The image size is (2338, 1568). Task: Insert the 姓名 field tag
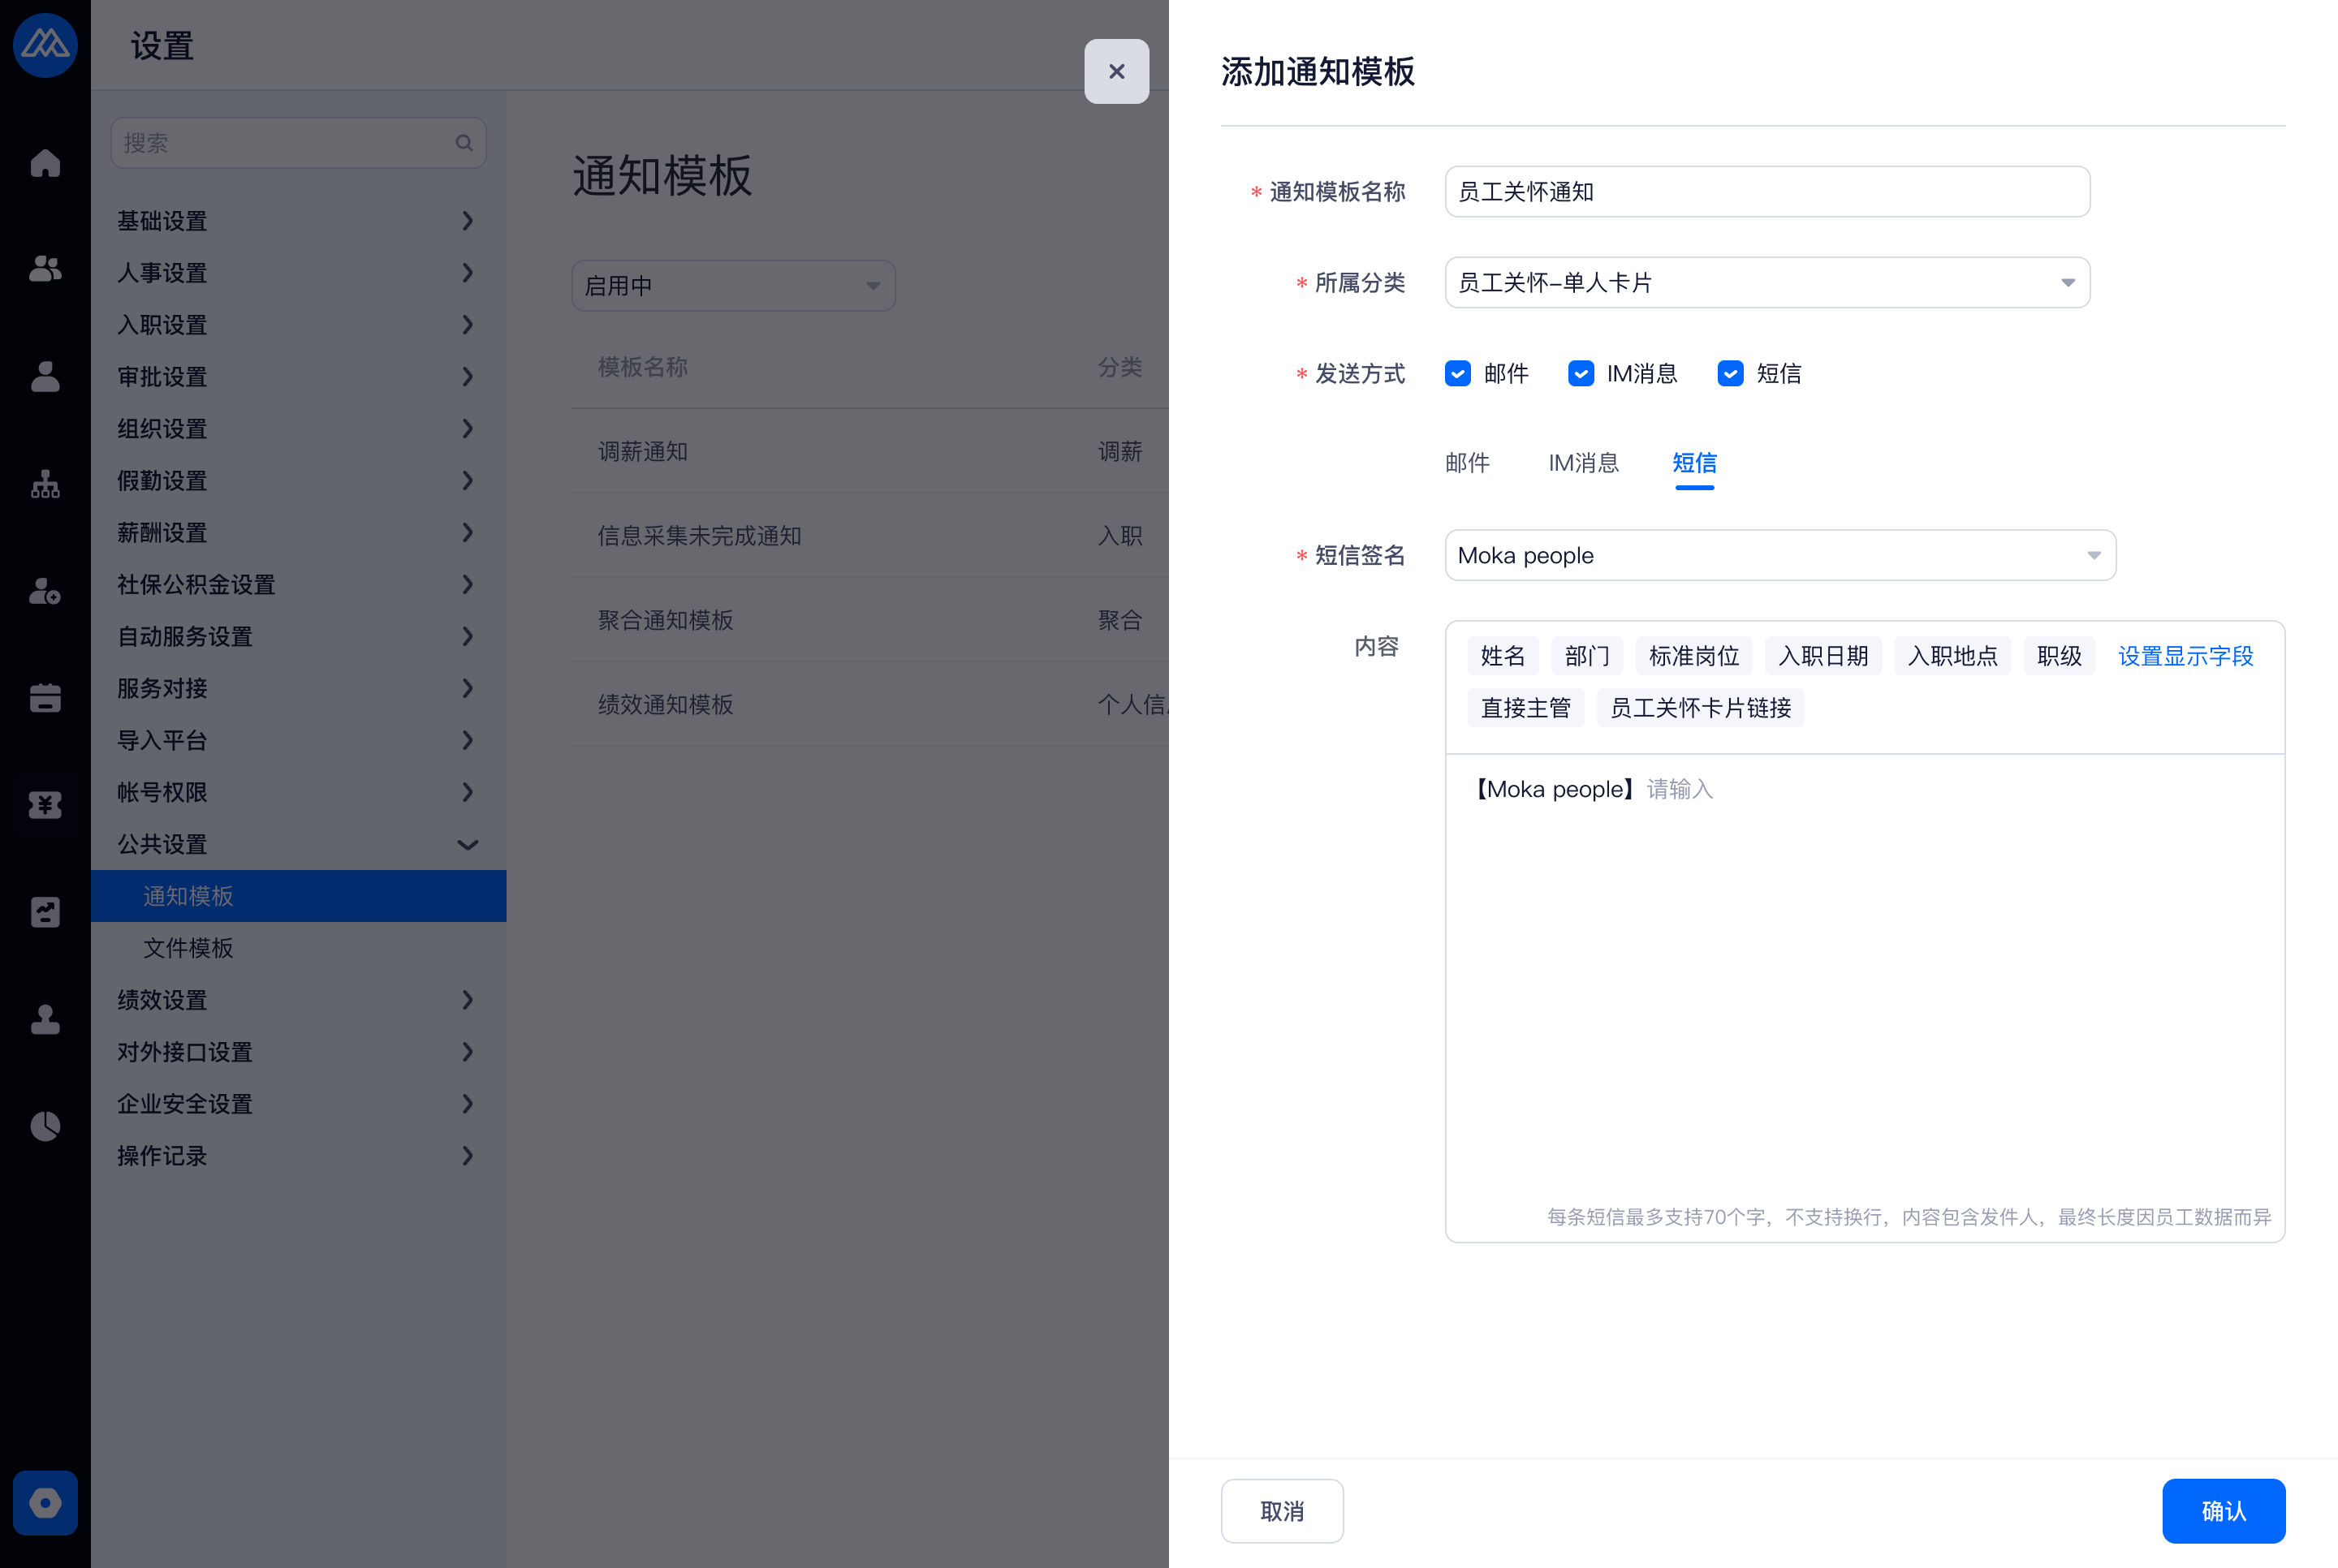coord(1503,656)
